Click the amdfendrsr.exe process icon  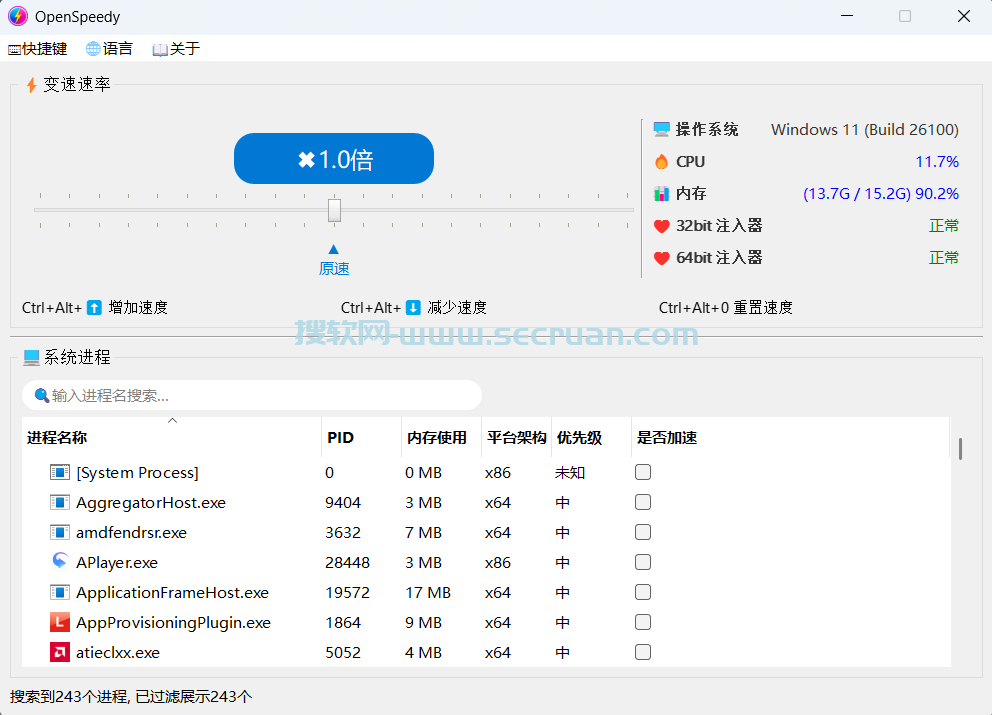coord(59,532)
